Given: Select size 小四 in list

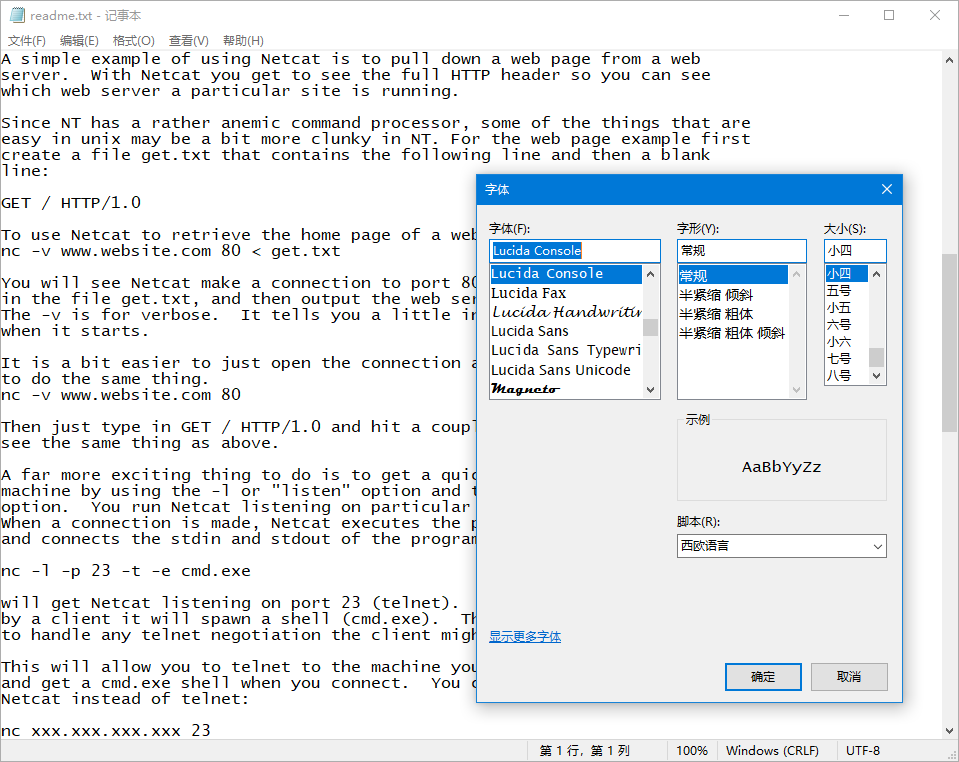Looking at the screenshot, I should click(846, 273).
